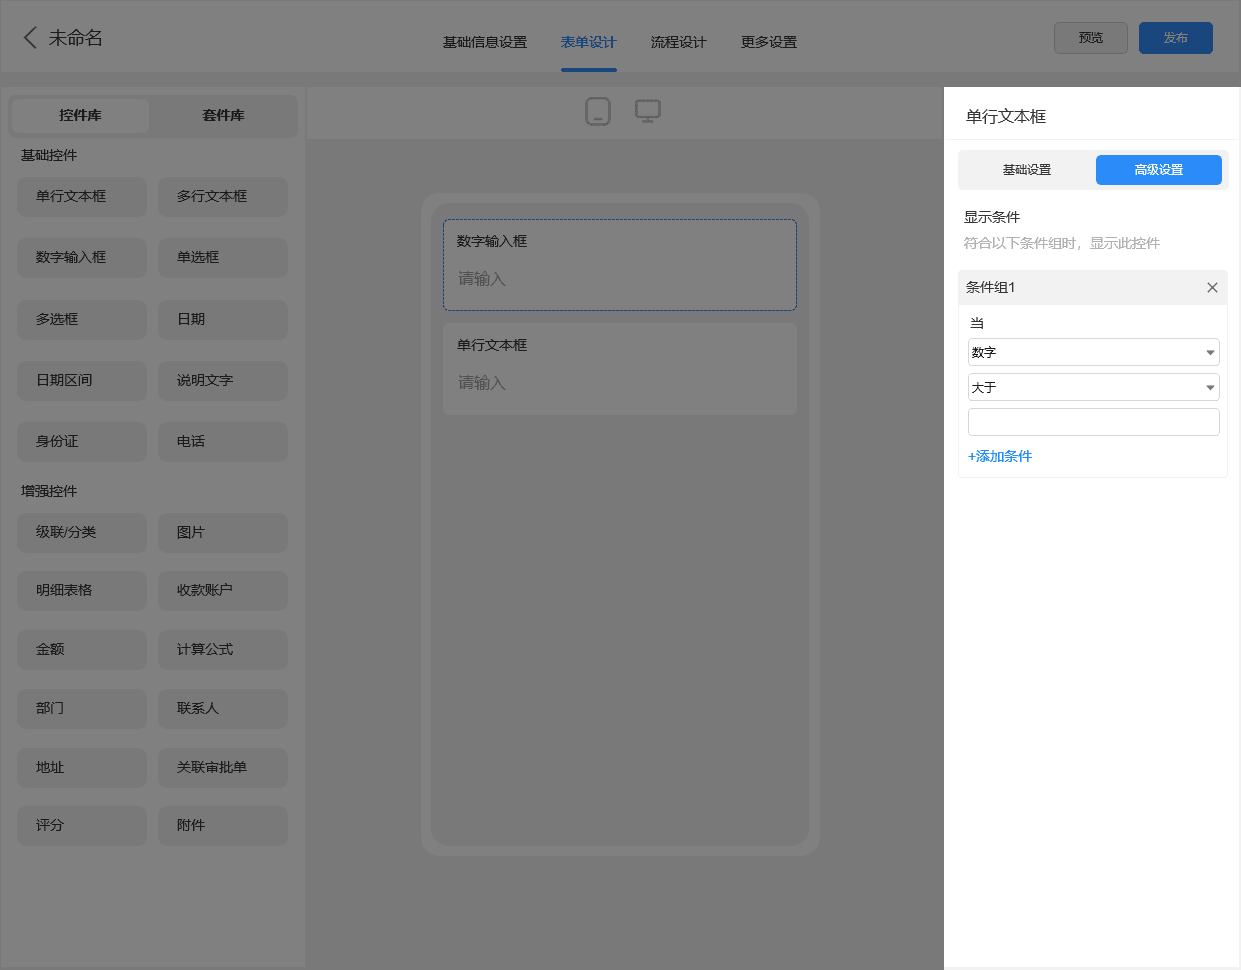Add the 附件 control
1241x970 pixels.
click(x=223, y=826)
